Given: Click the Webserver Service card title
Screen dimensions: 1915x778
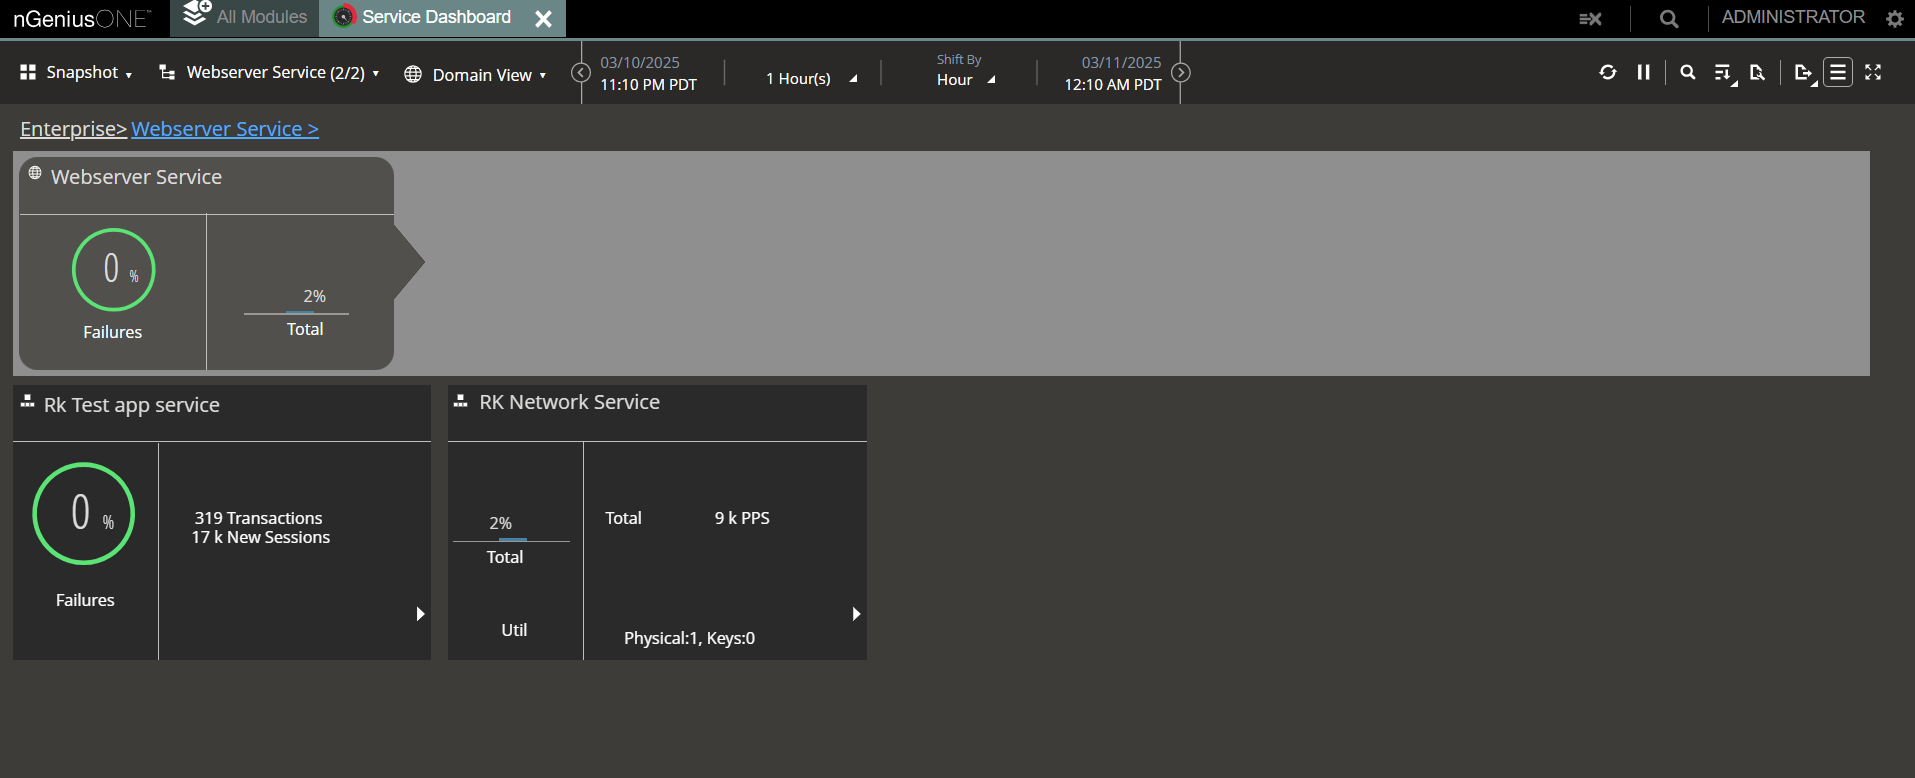Looking at the screenshot, I should pos(136,177).
